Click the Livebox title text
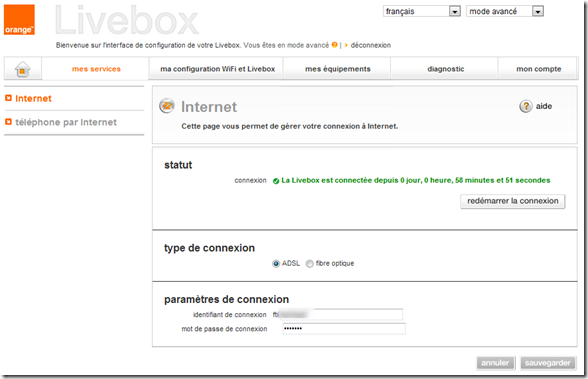The image size is (588, 379). [127, 21]
